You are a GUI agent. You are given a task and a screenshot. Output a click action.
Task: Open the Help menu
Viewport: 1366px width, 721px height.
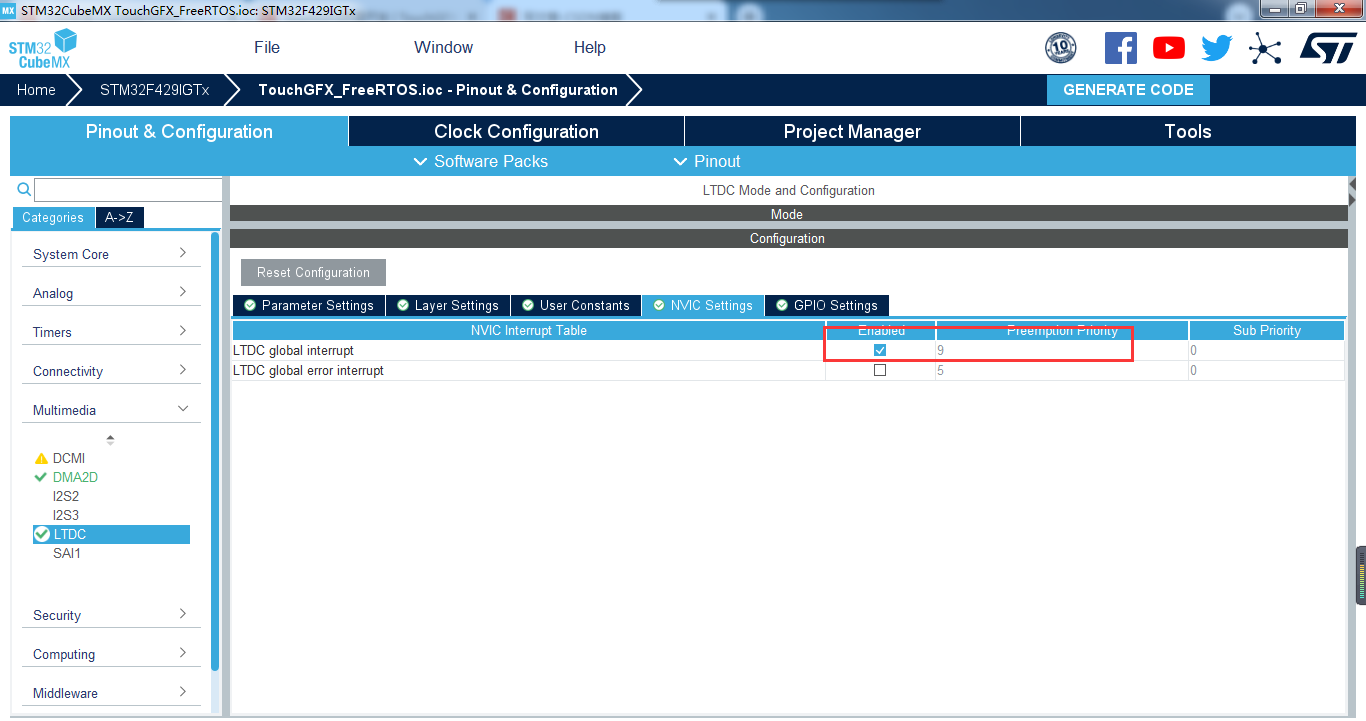[590, 47]
